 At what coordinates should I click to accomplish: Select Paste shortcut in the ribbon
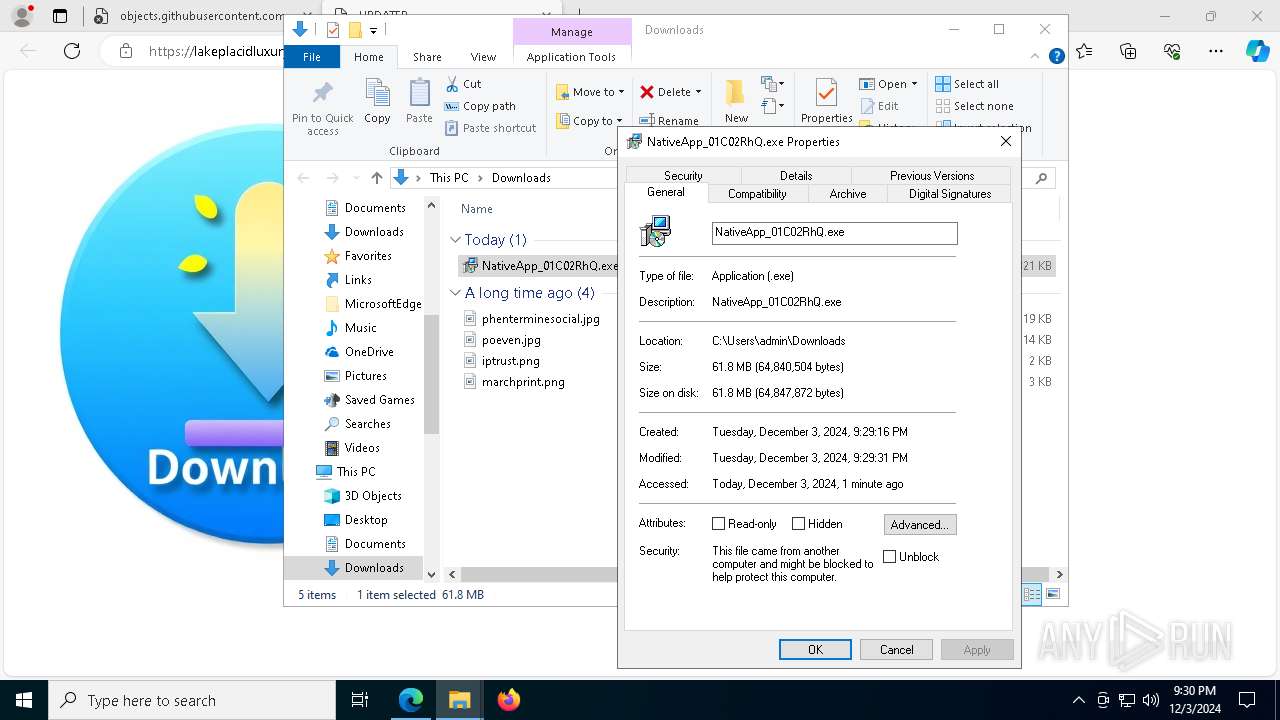tap(490, 128)
